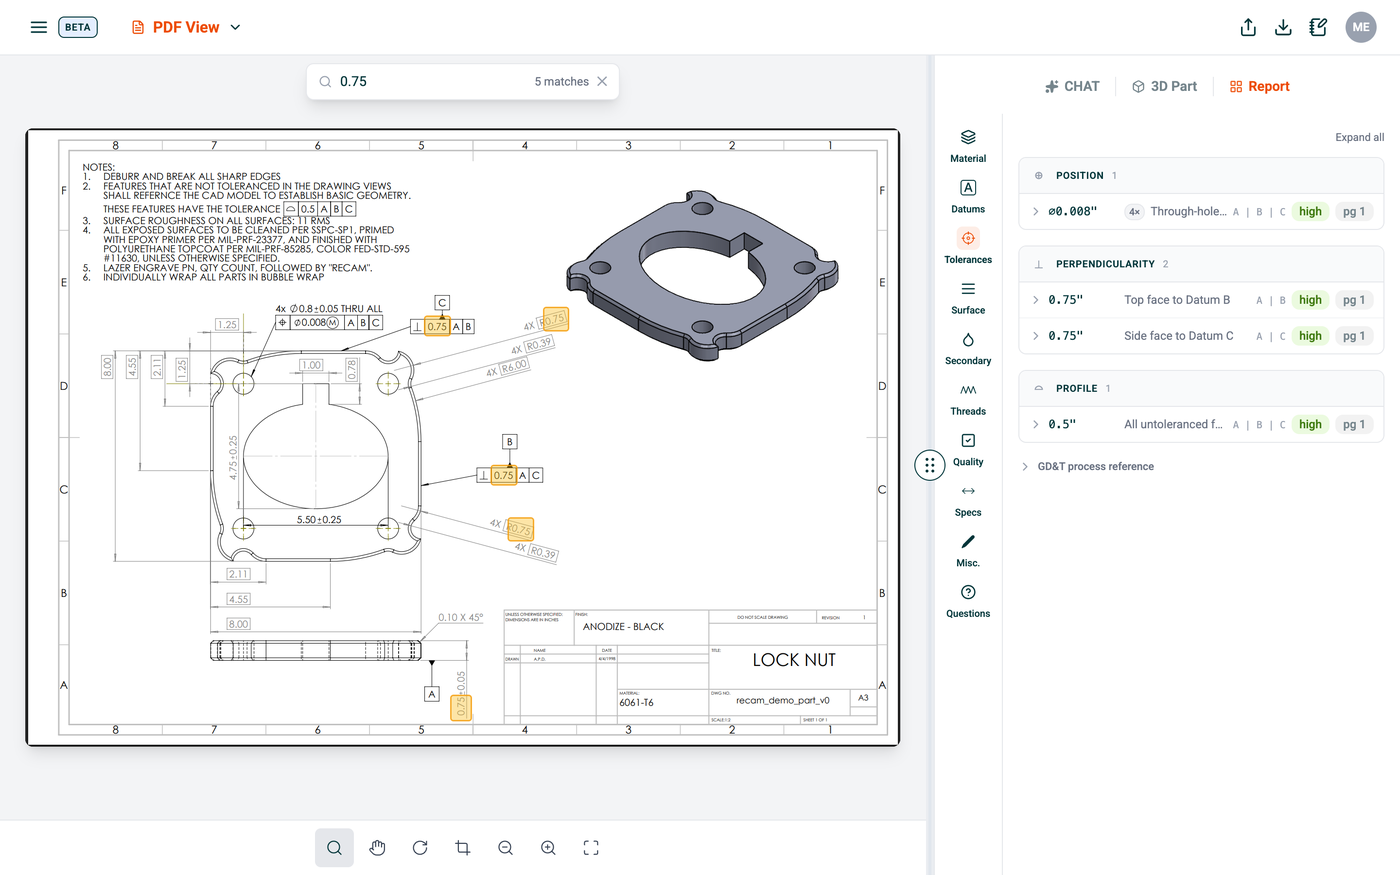The width and height of the screenshot is (1400, 875).
Task: Click the 'pg 1' badge on Top face row
Action: pos(1354,300)
